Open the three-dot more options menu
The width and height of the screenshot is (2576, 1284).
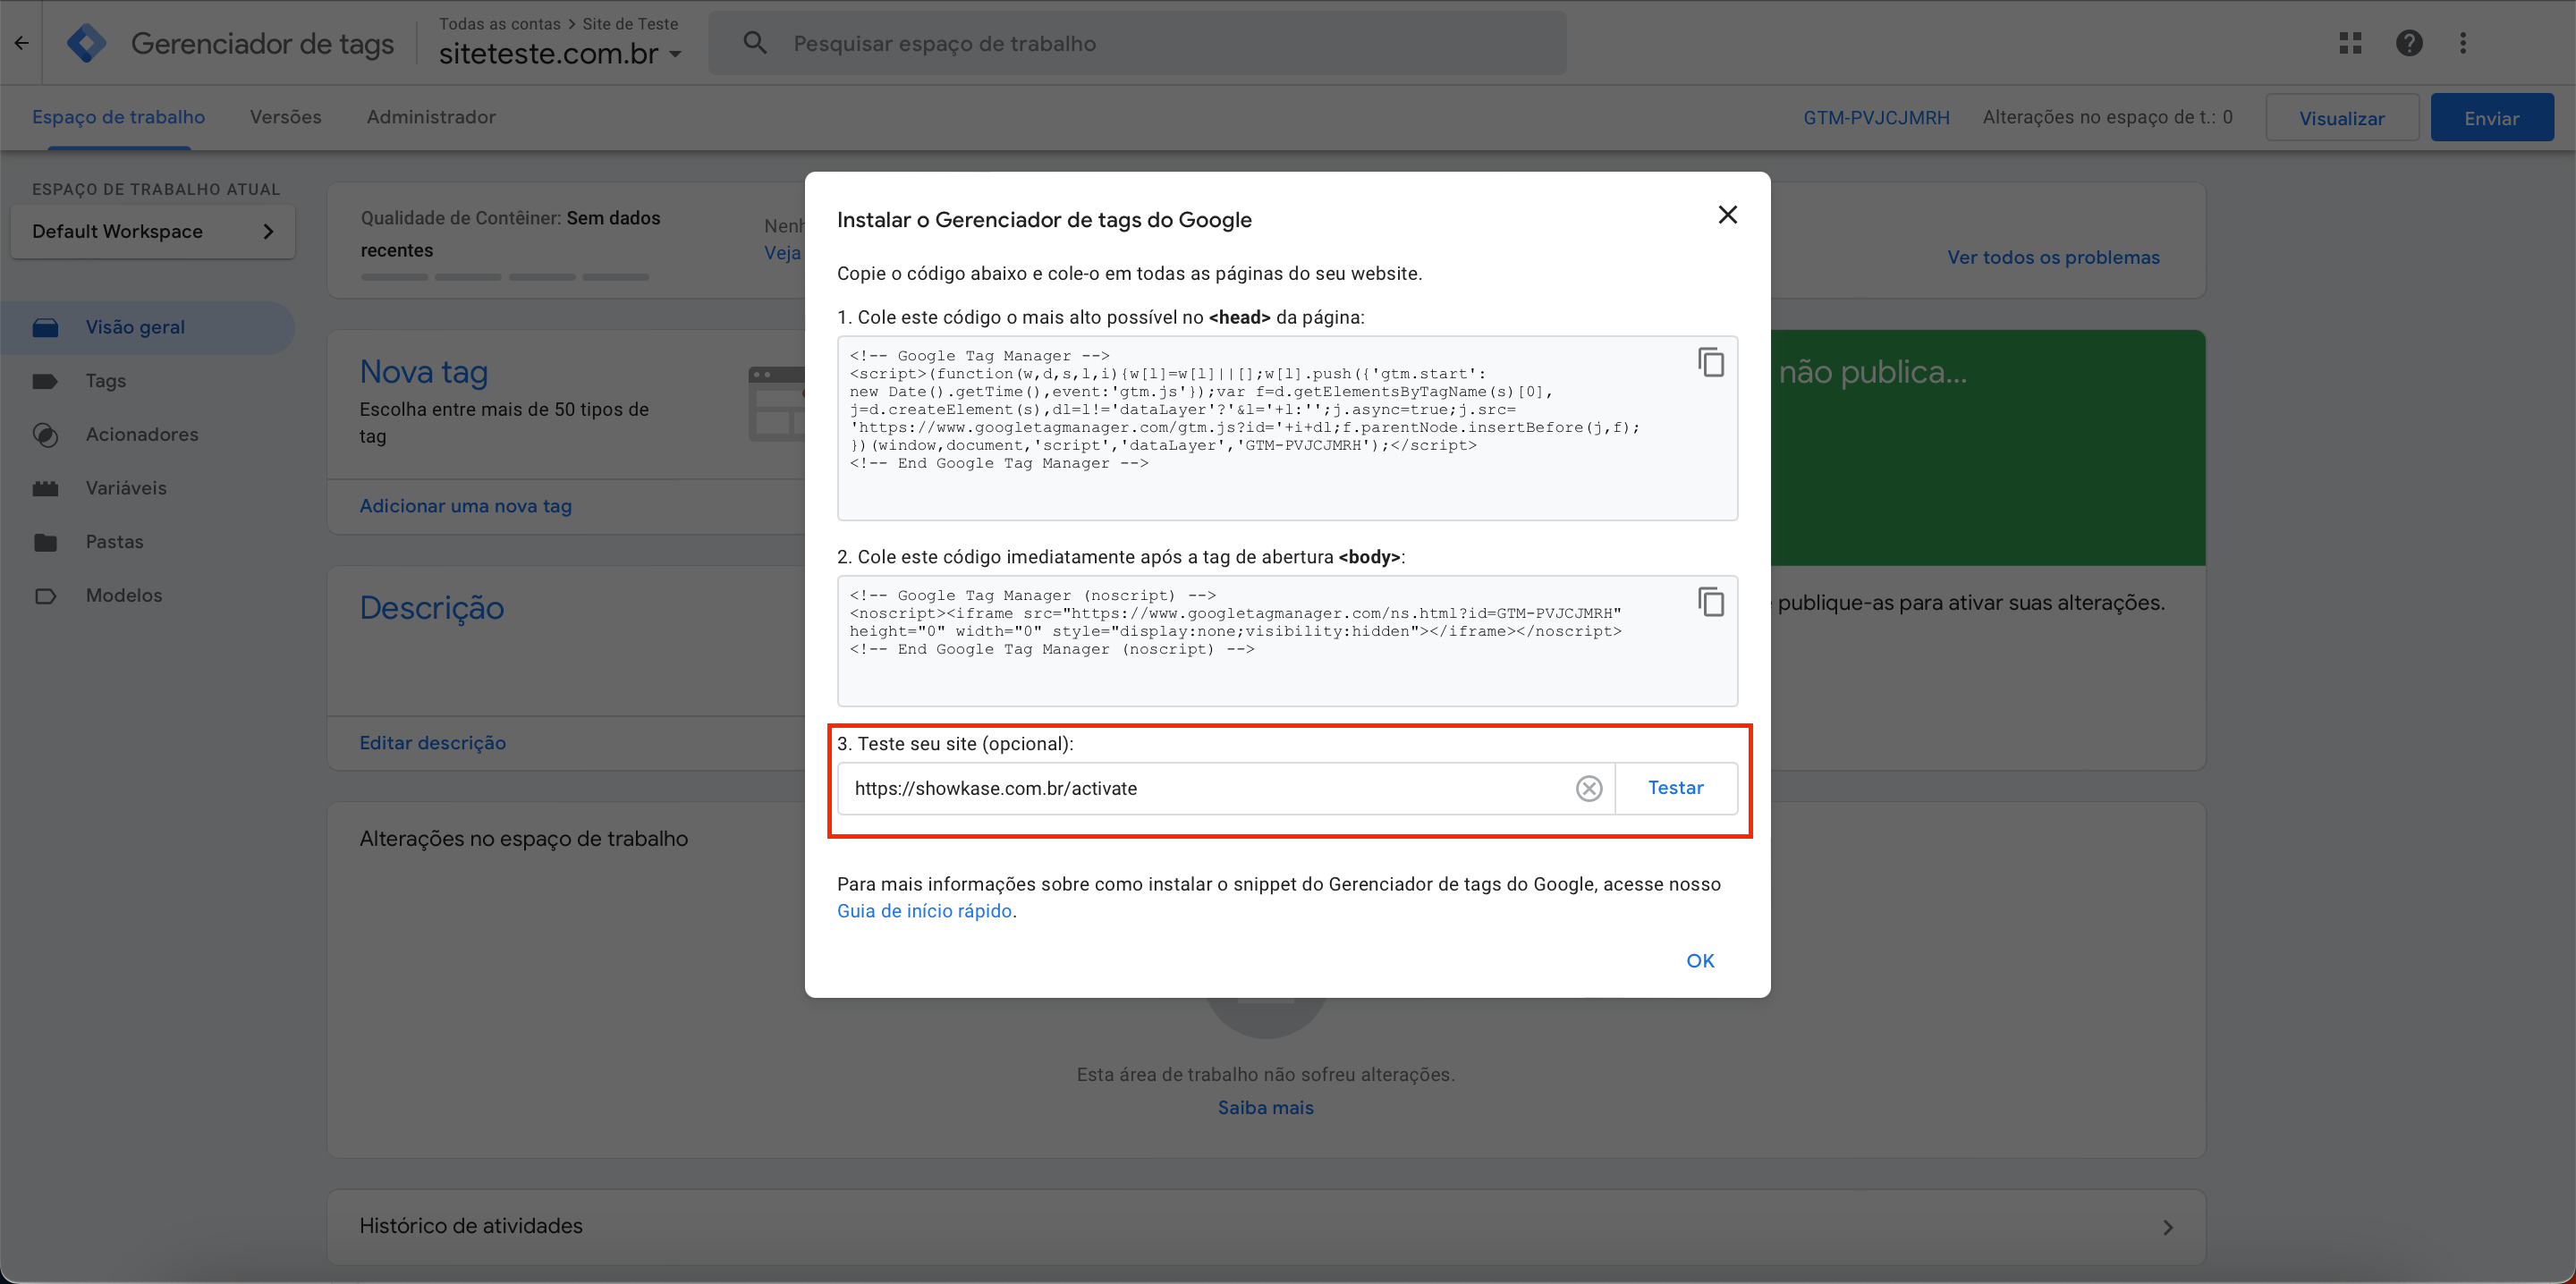[x=2463, y=43]
